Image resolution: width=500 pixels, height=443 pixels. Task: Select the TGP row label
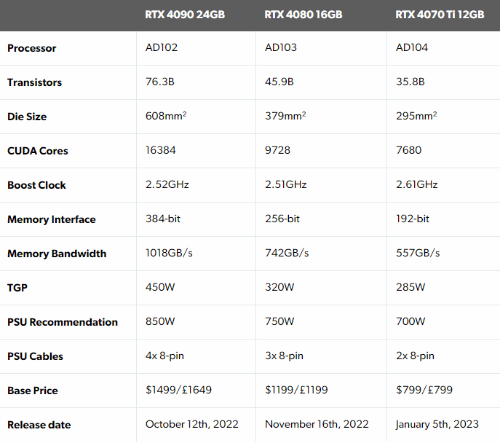coord(17,288)
